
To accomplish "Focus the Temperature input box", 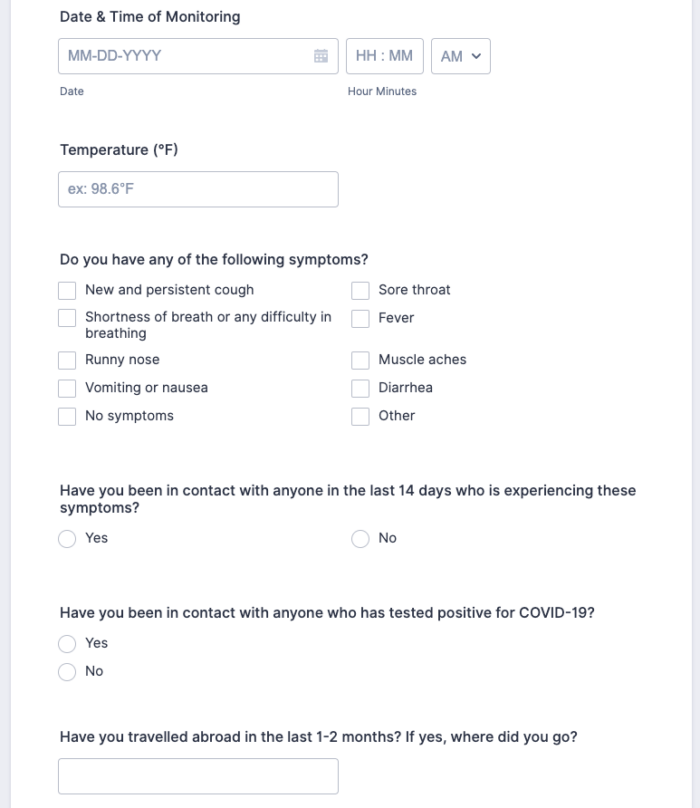I will coord(198,189).
